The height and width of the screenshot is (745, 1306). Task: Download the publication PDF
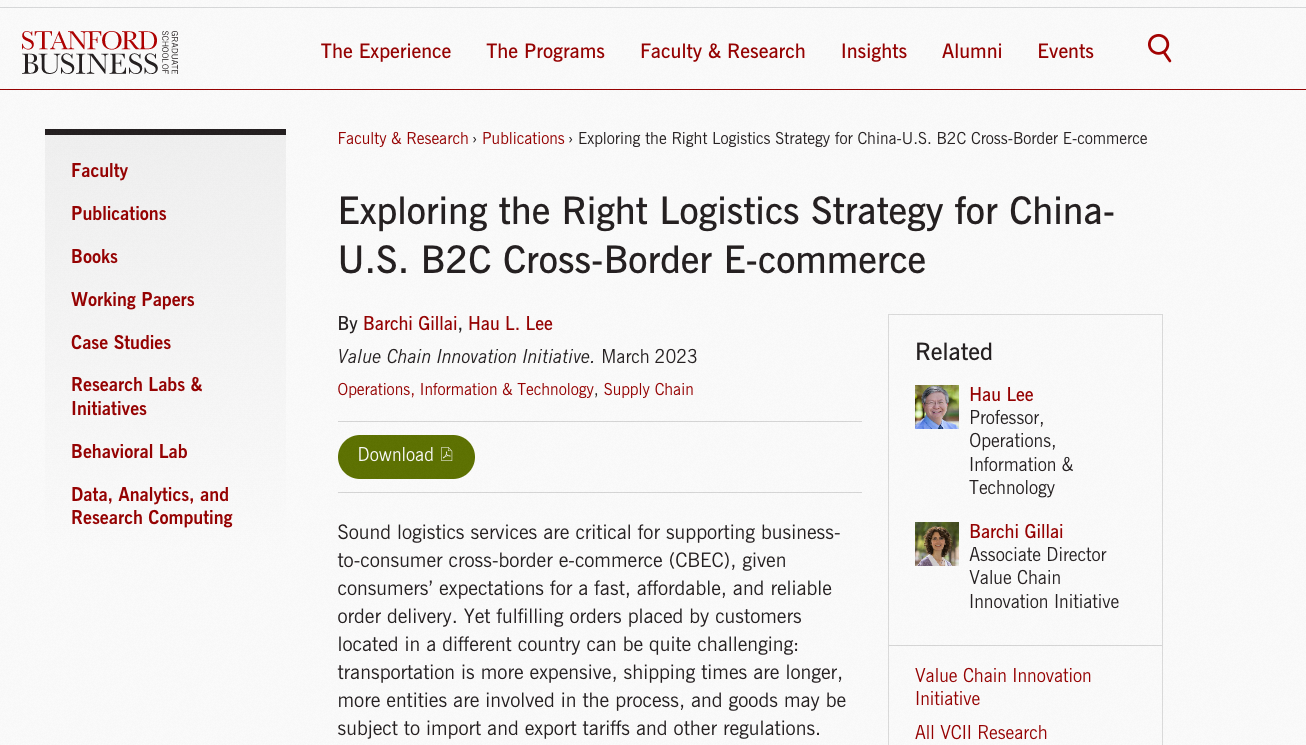406,456
